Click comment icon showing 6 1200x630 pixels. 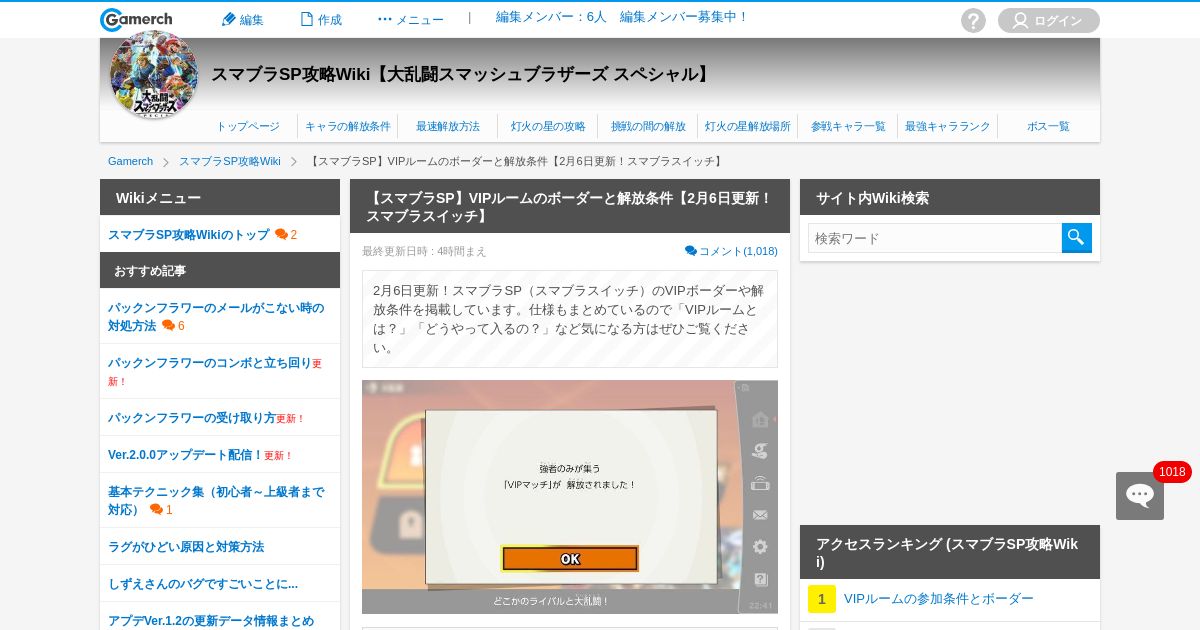(169, 326)
